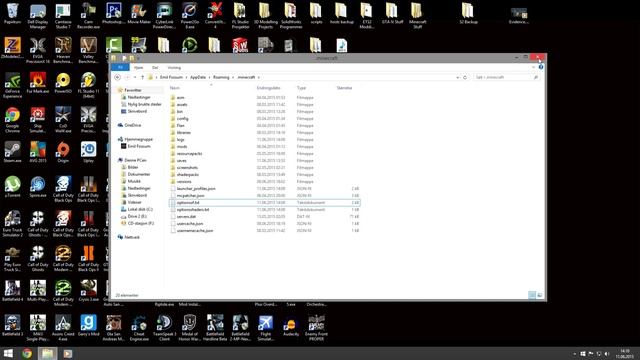Select the 3D Modelling Projects desktop folder
The height and width of the screenshot is (360, 640).
click(265, 16)
